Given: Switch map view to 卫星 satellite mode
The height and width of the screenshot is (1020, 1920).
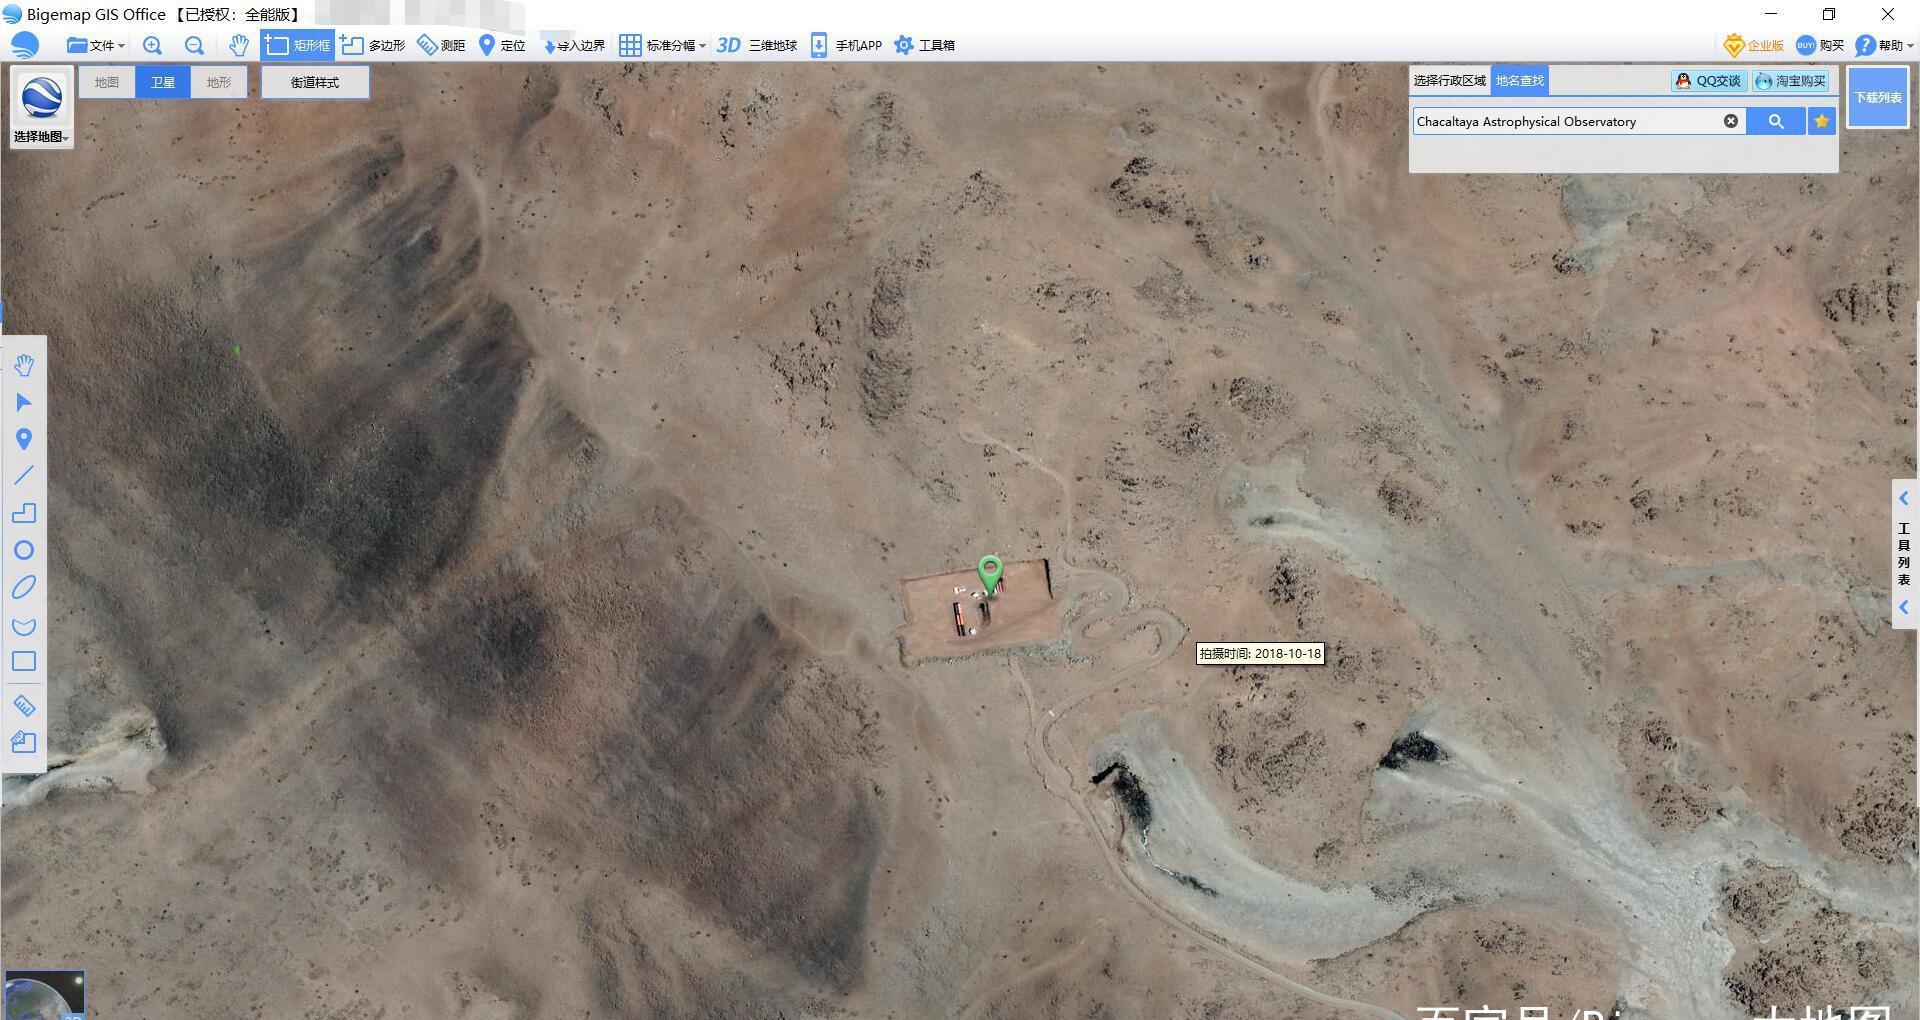Looking at the screenshot, I should [163, 82].
